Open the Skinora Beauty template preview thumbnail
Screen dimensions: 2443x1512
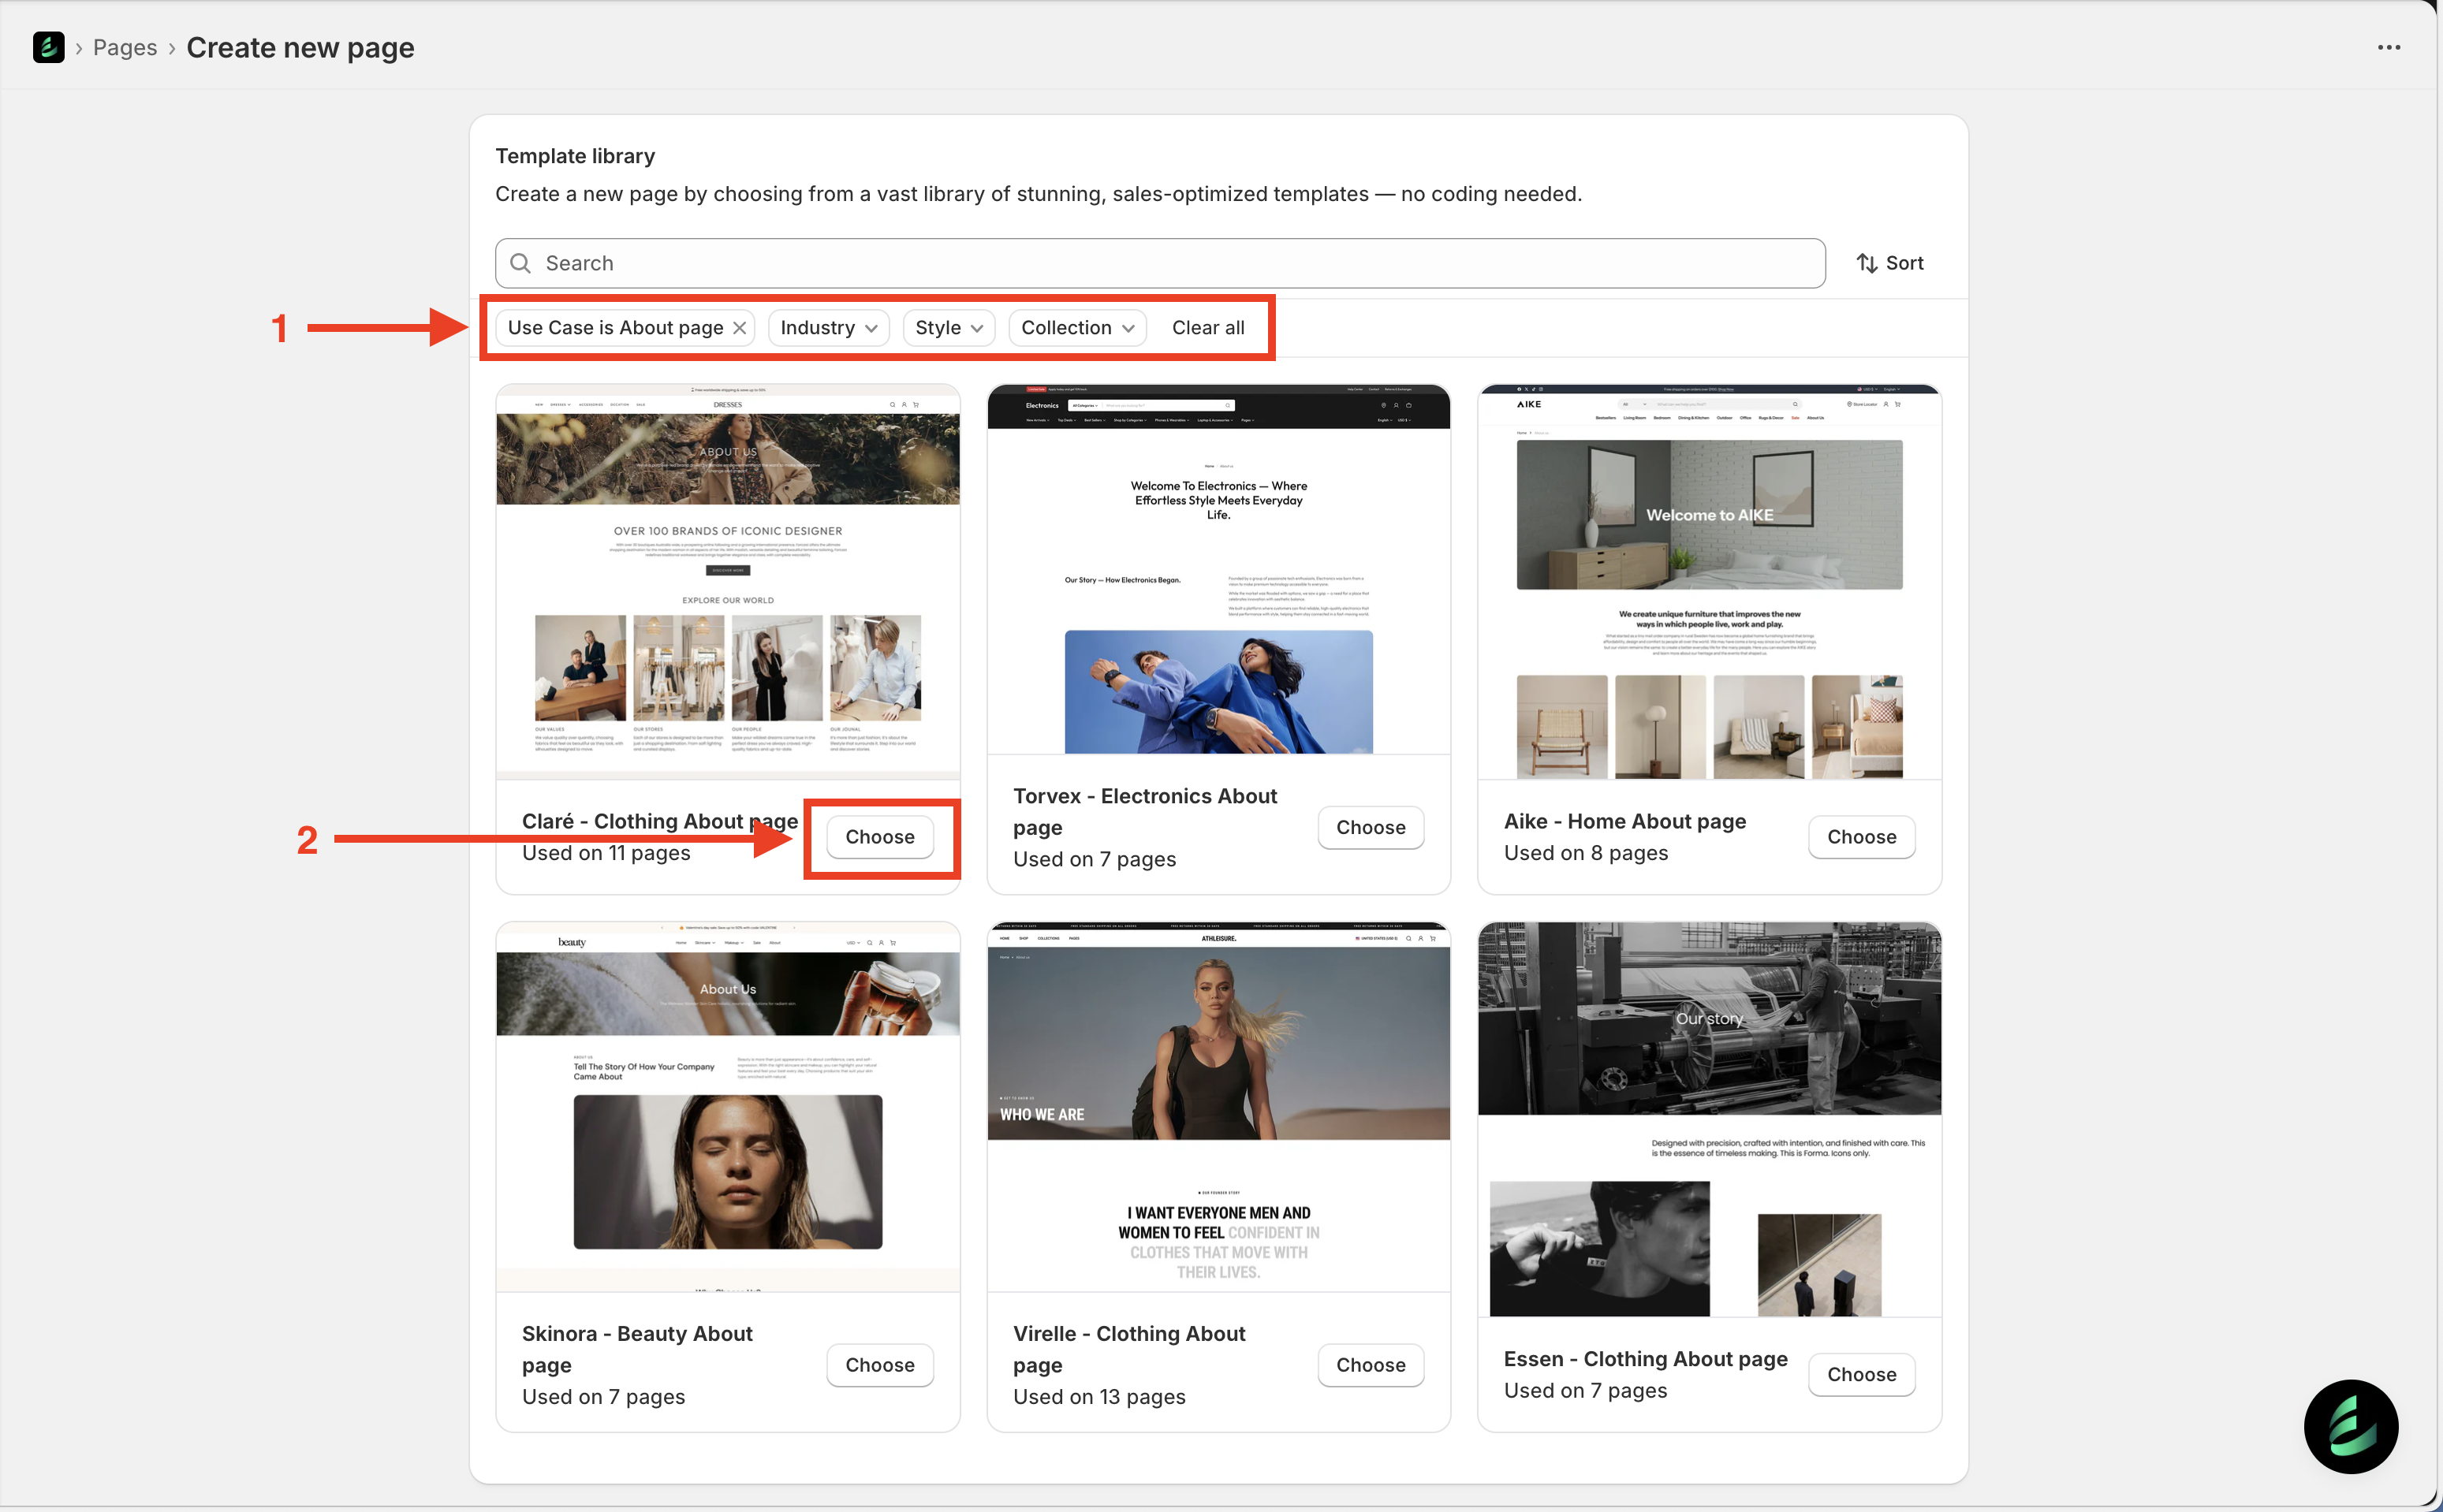click(x=727, y=1106)
